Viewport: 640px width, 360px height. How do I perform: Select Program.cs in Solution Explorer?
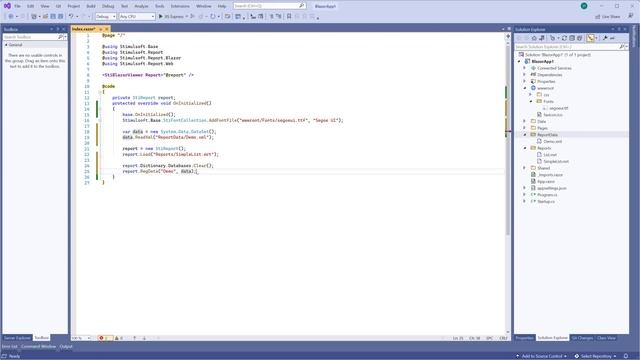pyautogui.click(x=546, y=195)
